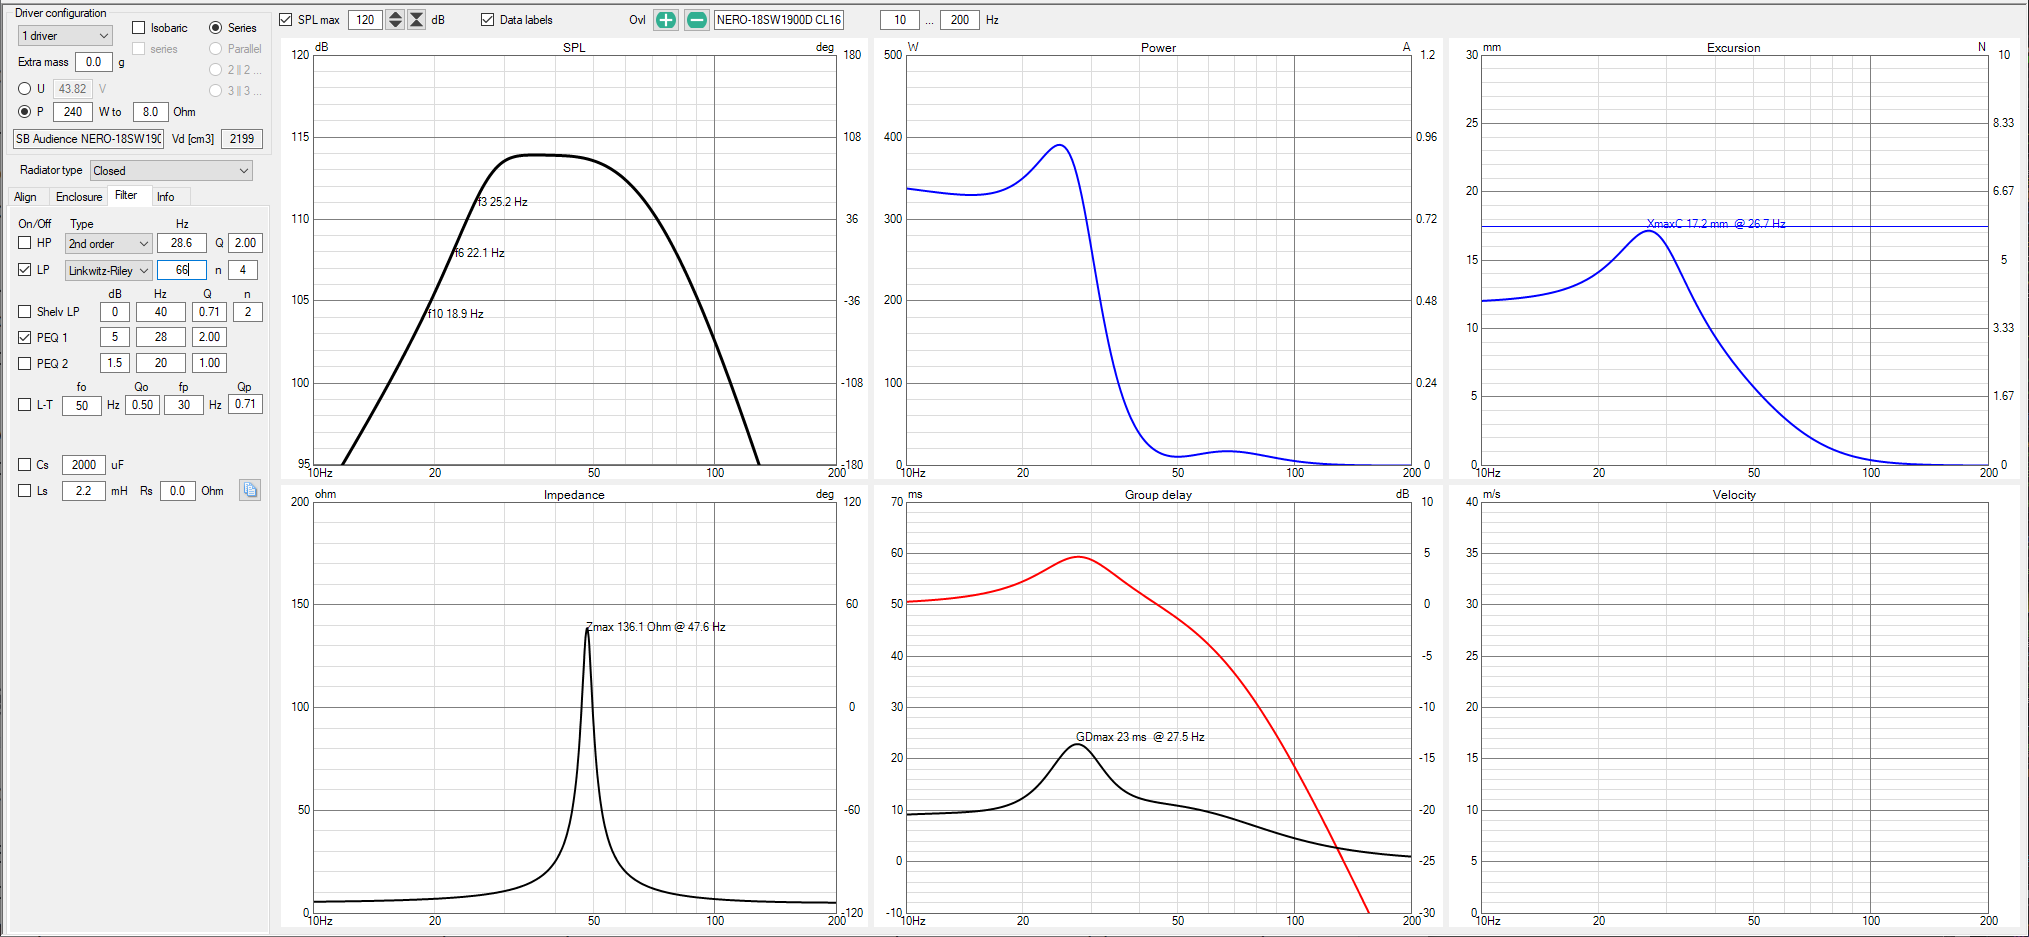Open the Info tab

[166, 197]
